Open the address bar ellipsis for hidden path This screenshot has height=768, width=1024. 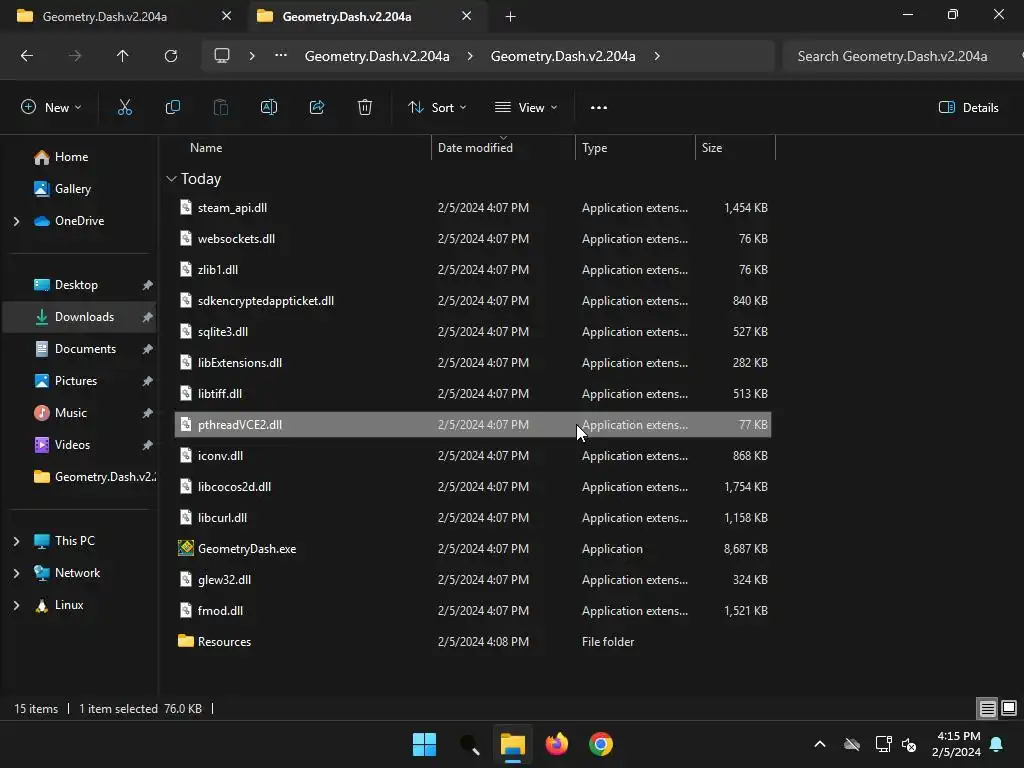coord(281,56)
